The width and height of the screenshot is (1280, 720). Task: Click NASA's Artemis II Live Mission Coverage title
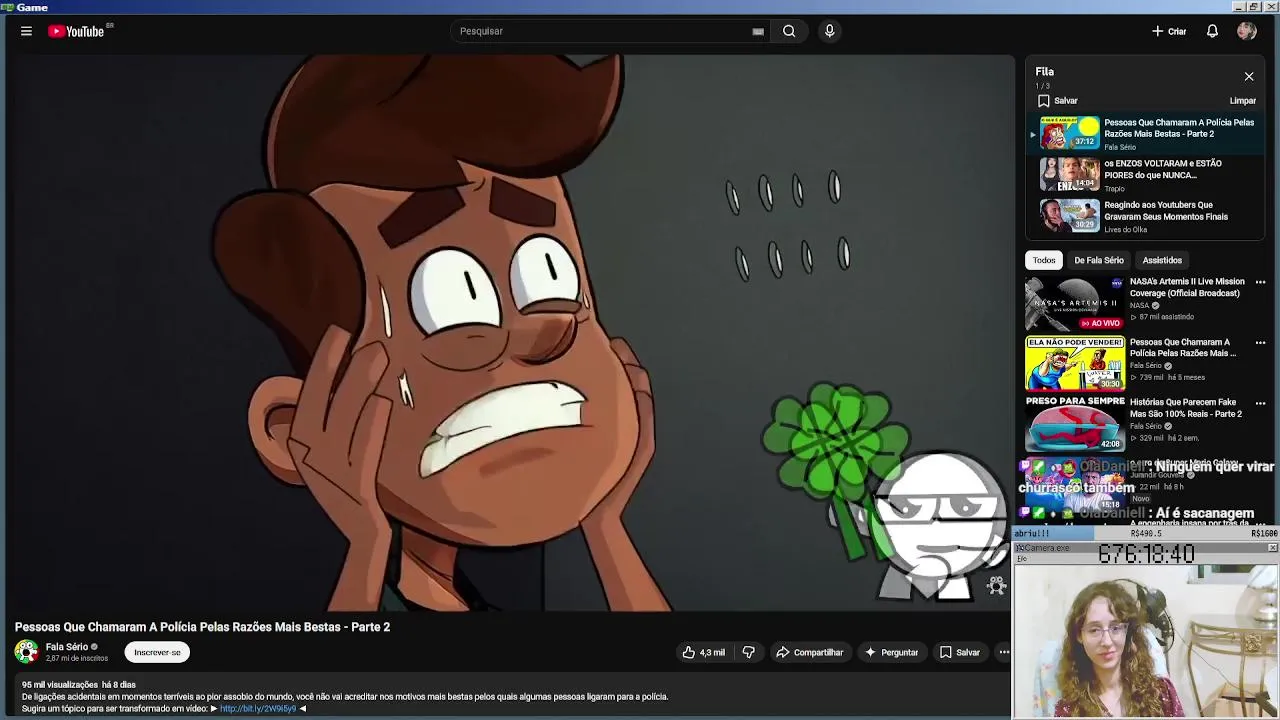[x=1187, y=287]
